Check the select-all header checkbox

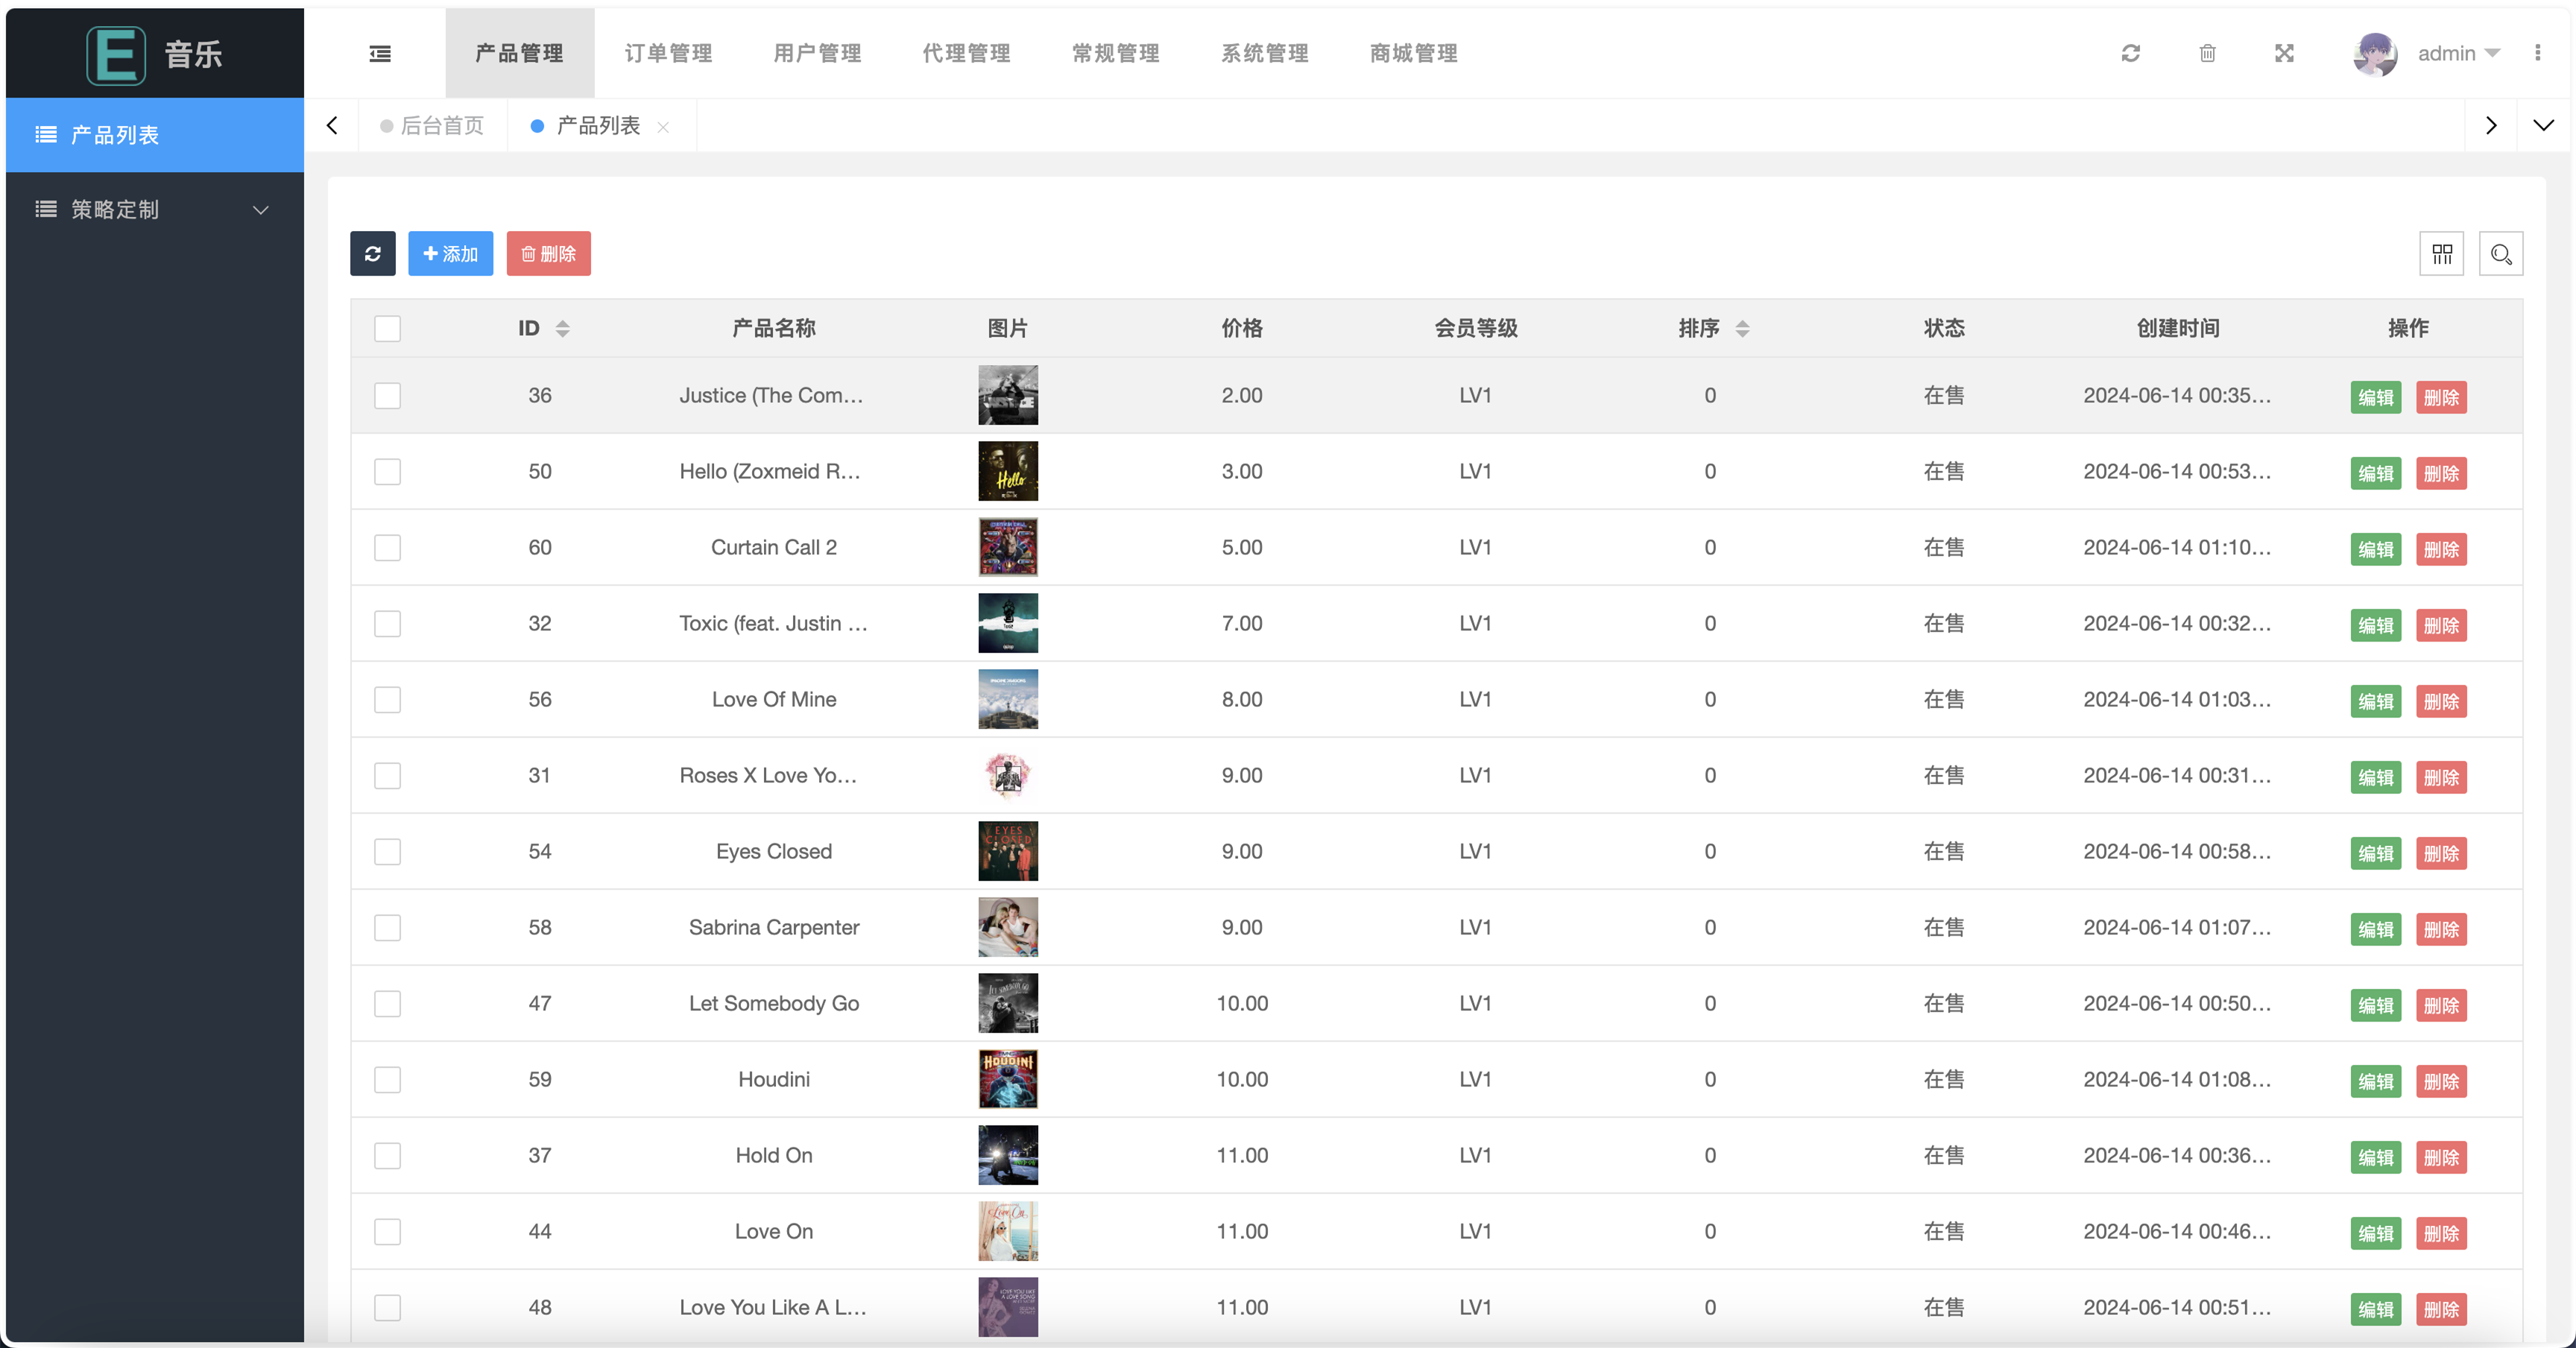click(387, 329)
